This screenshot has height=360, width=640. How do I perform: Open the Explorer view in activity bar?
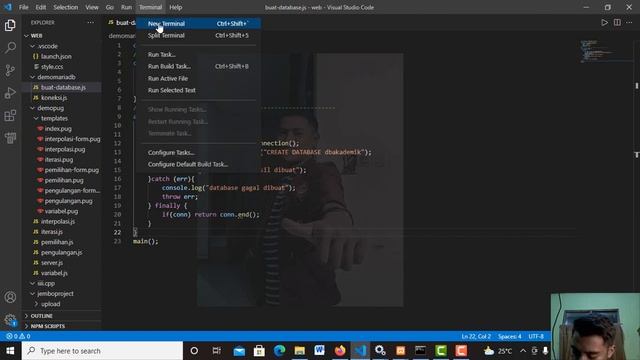coord(10,25)
